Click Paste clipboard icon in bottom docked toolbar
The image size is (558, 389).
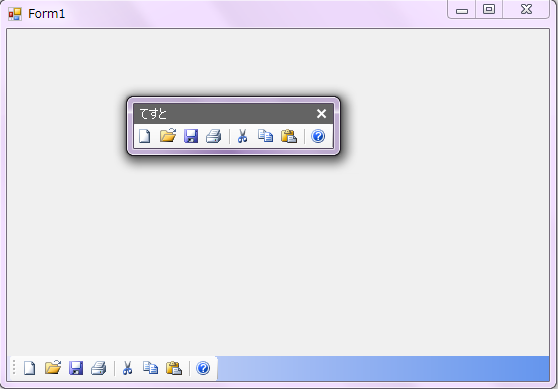pos(174,368)
